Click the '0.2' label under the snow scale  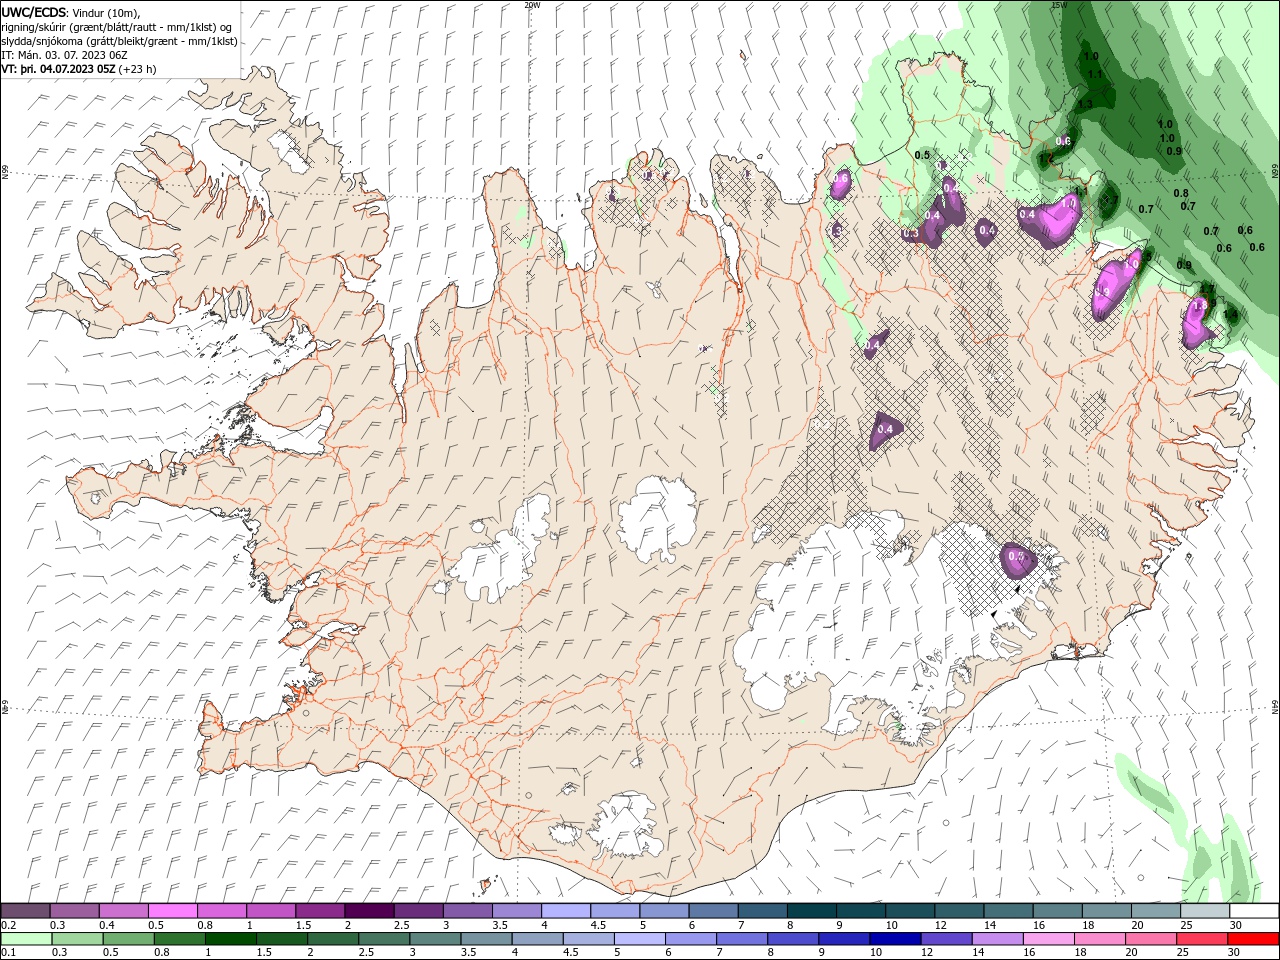point(9,925)
